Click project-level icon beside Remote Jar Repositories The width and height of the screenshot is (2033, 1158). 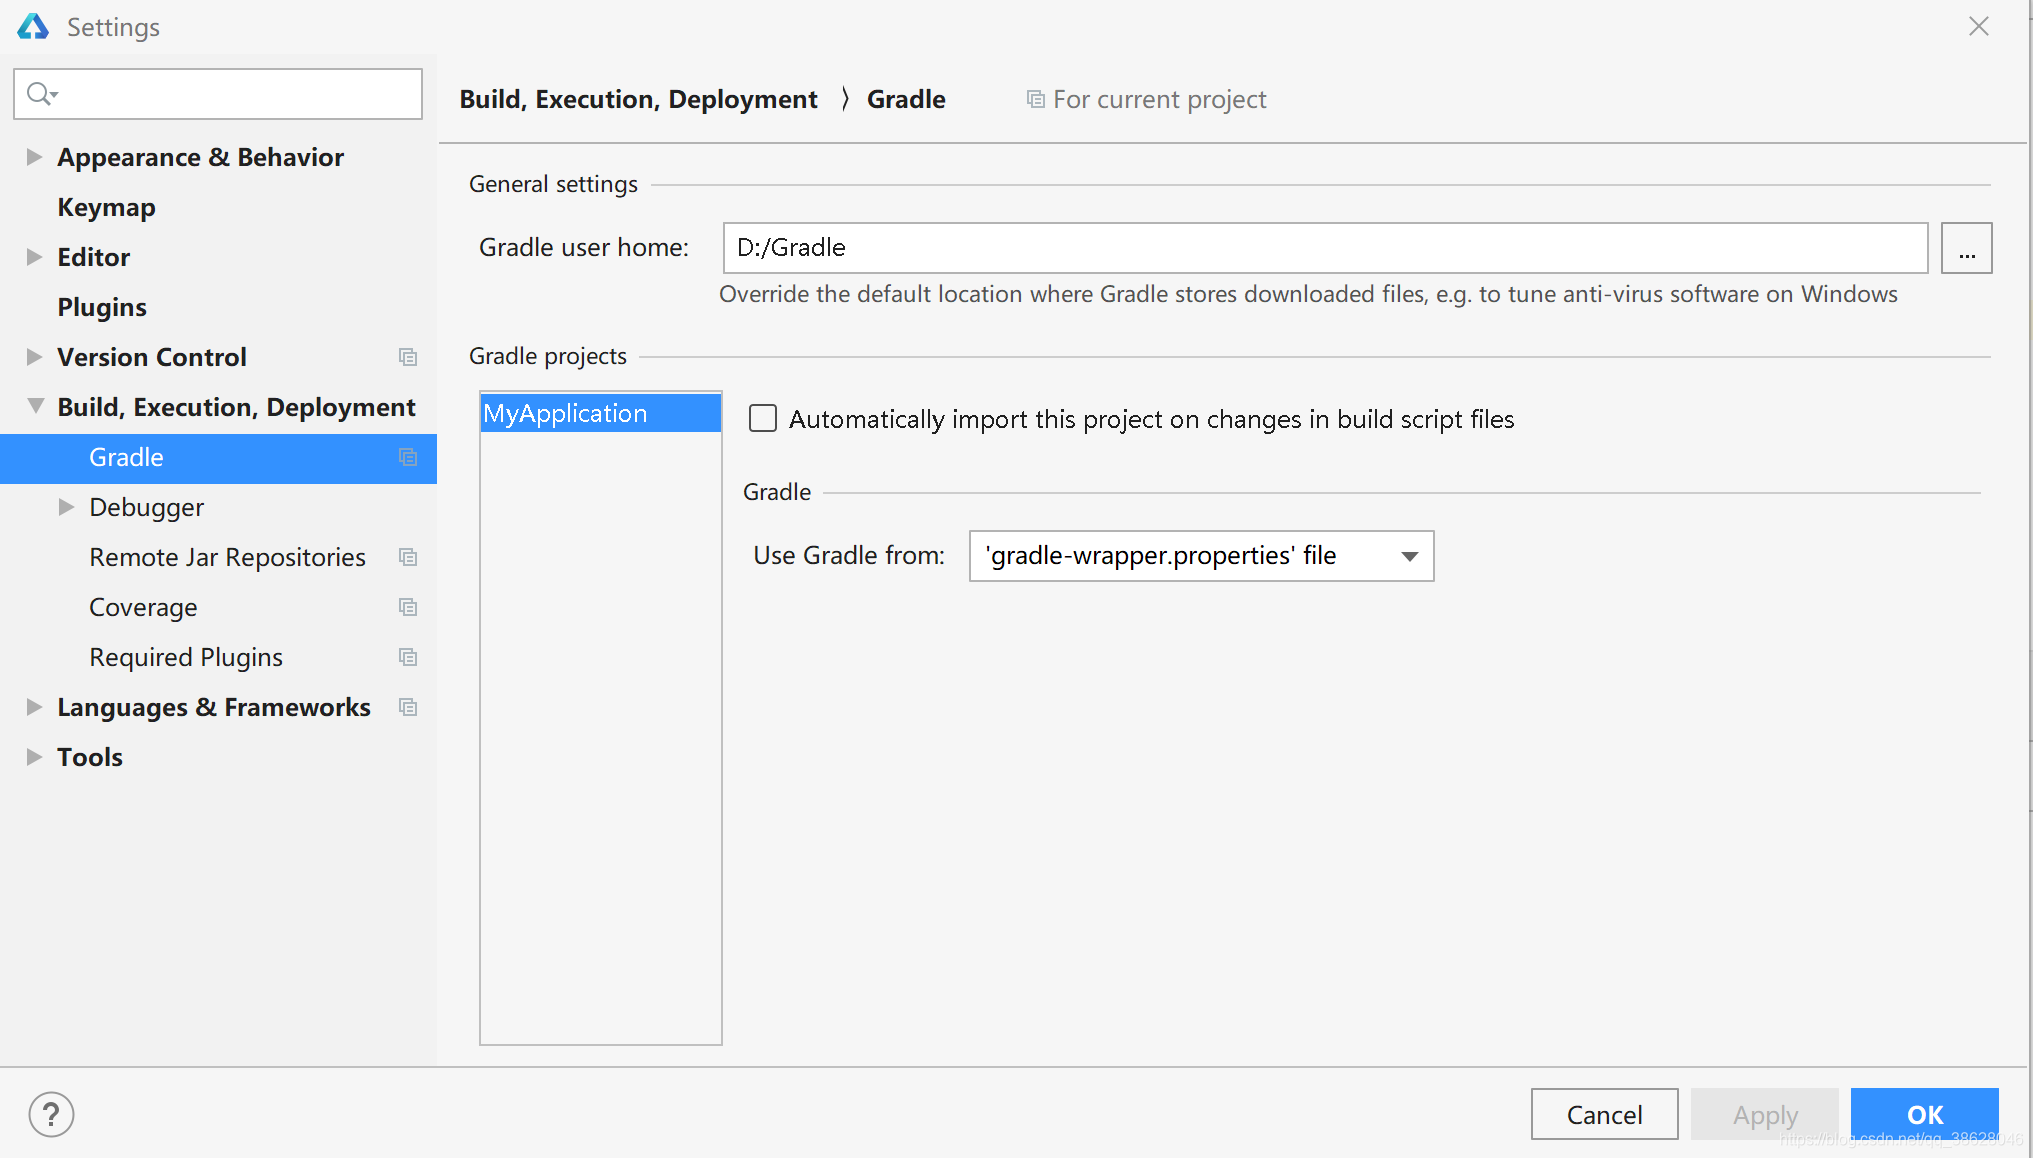pos(407,557)
